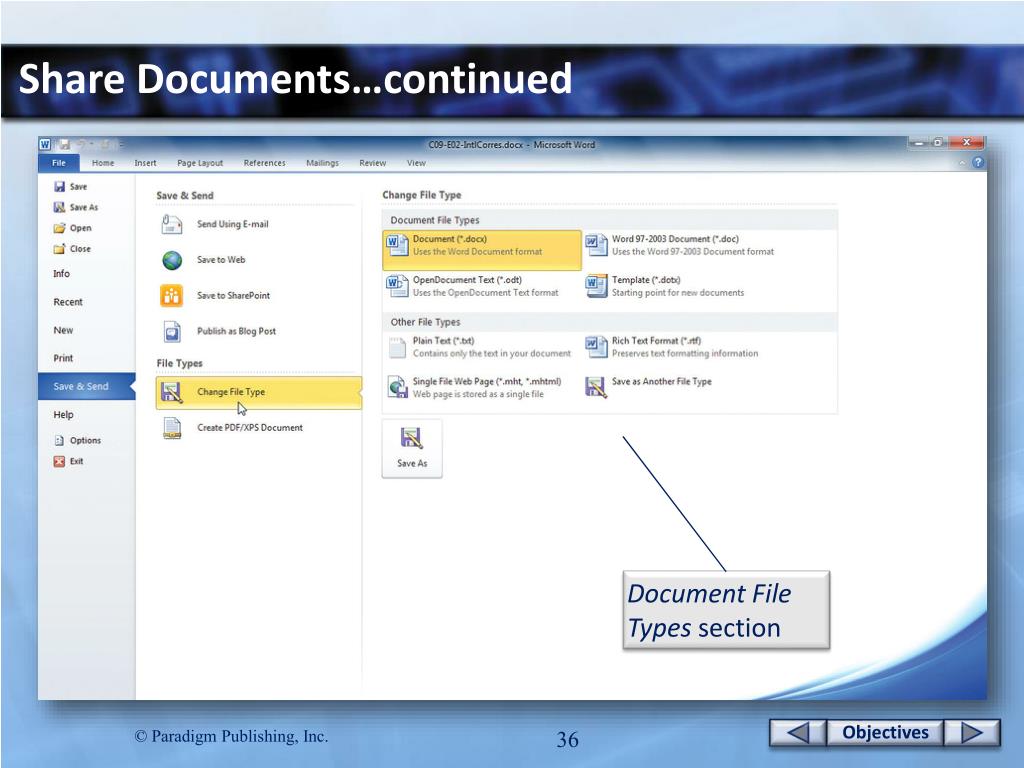Select Save & Send in the sidebar
Image resolution: width=1024 pixels, height=768 pixels.
click(86, 387)
